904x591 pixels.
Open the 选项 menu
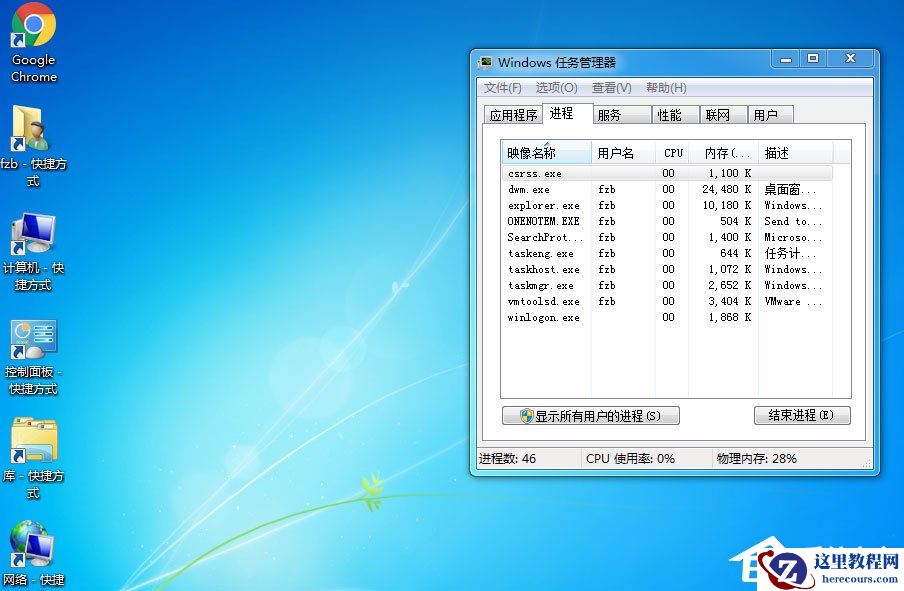[556, 87]
